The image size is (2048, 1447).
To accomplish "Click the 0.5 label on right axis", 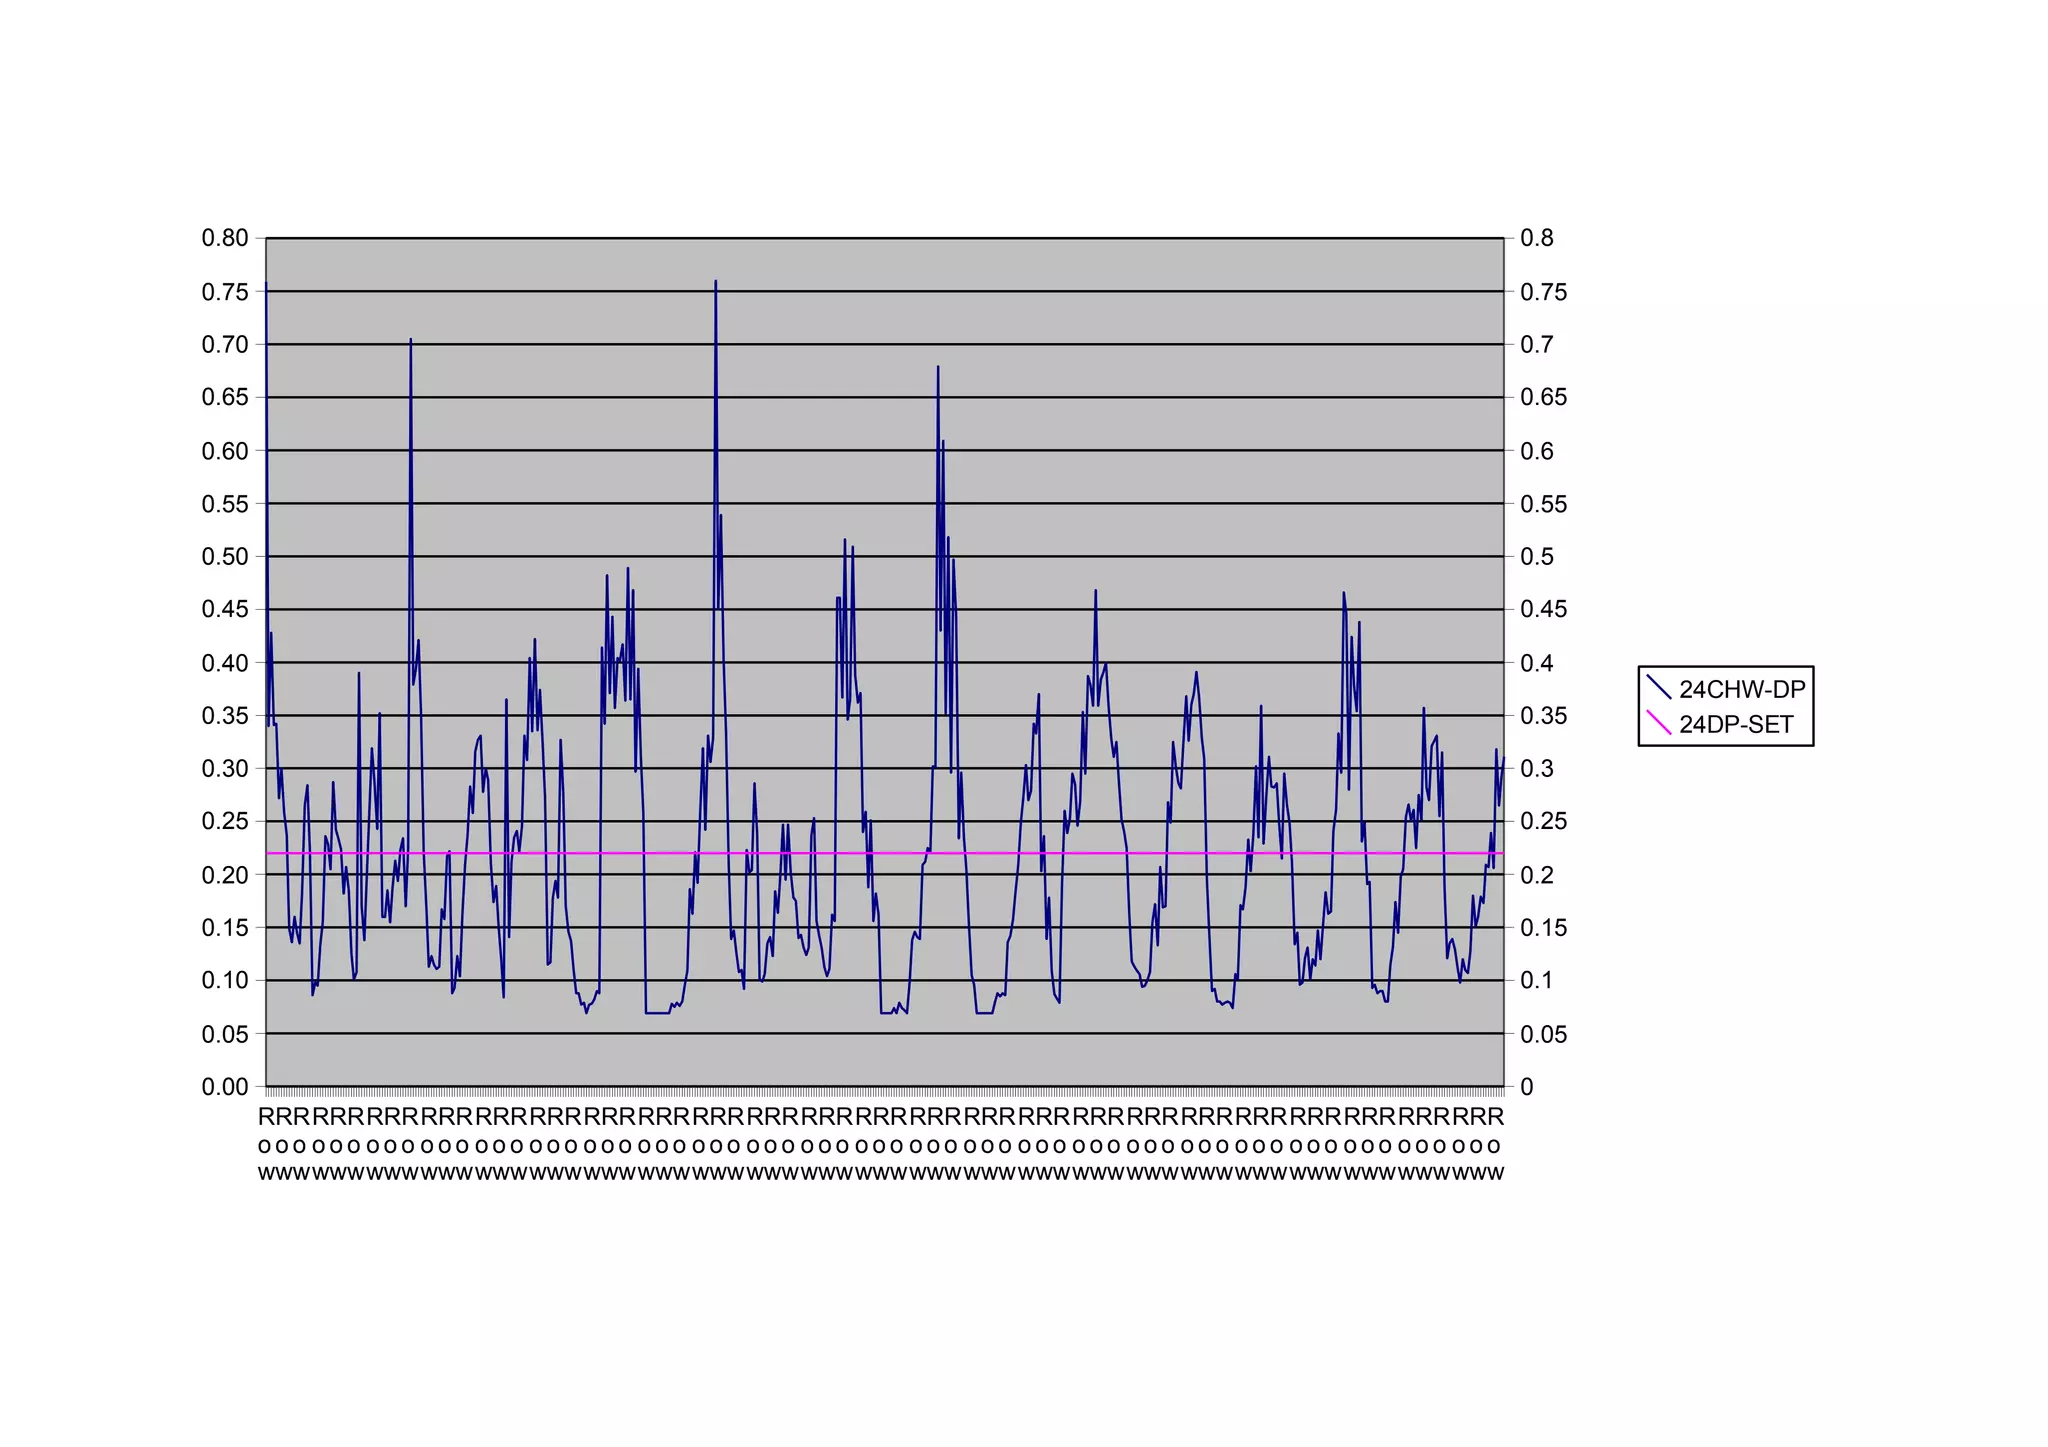I will (1537, 556).
